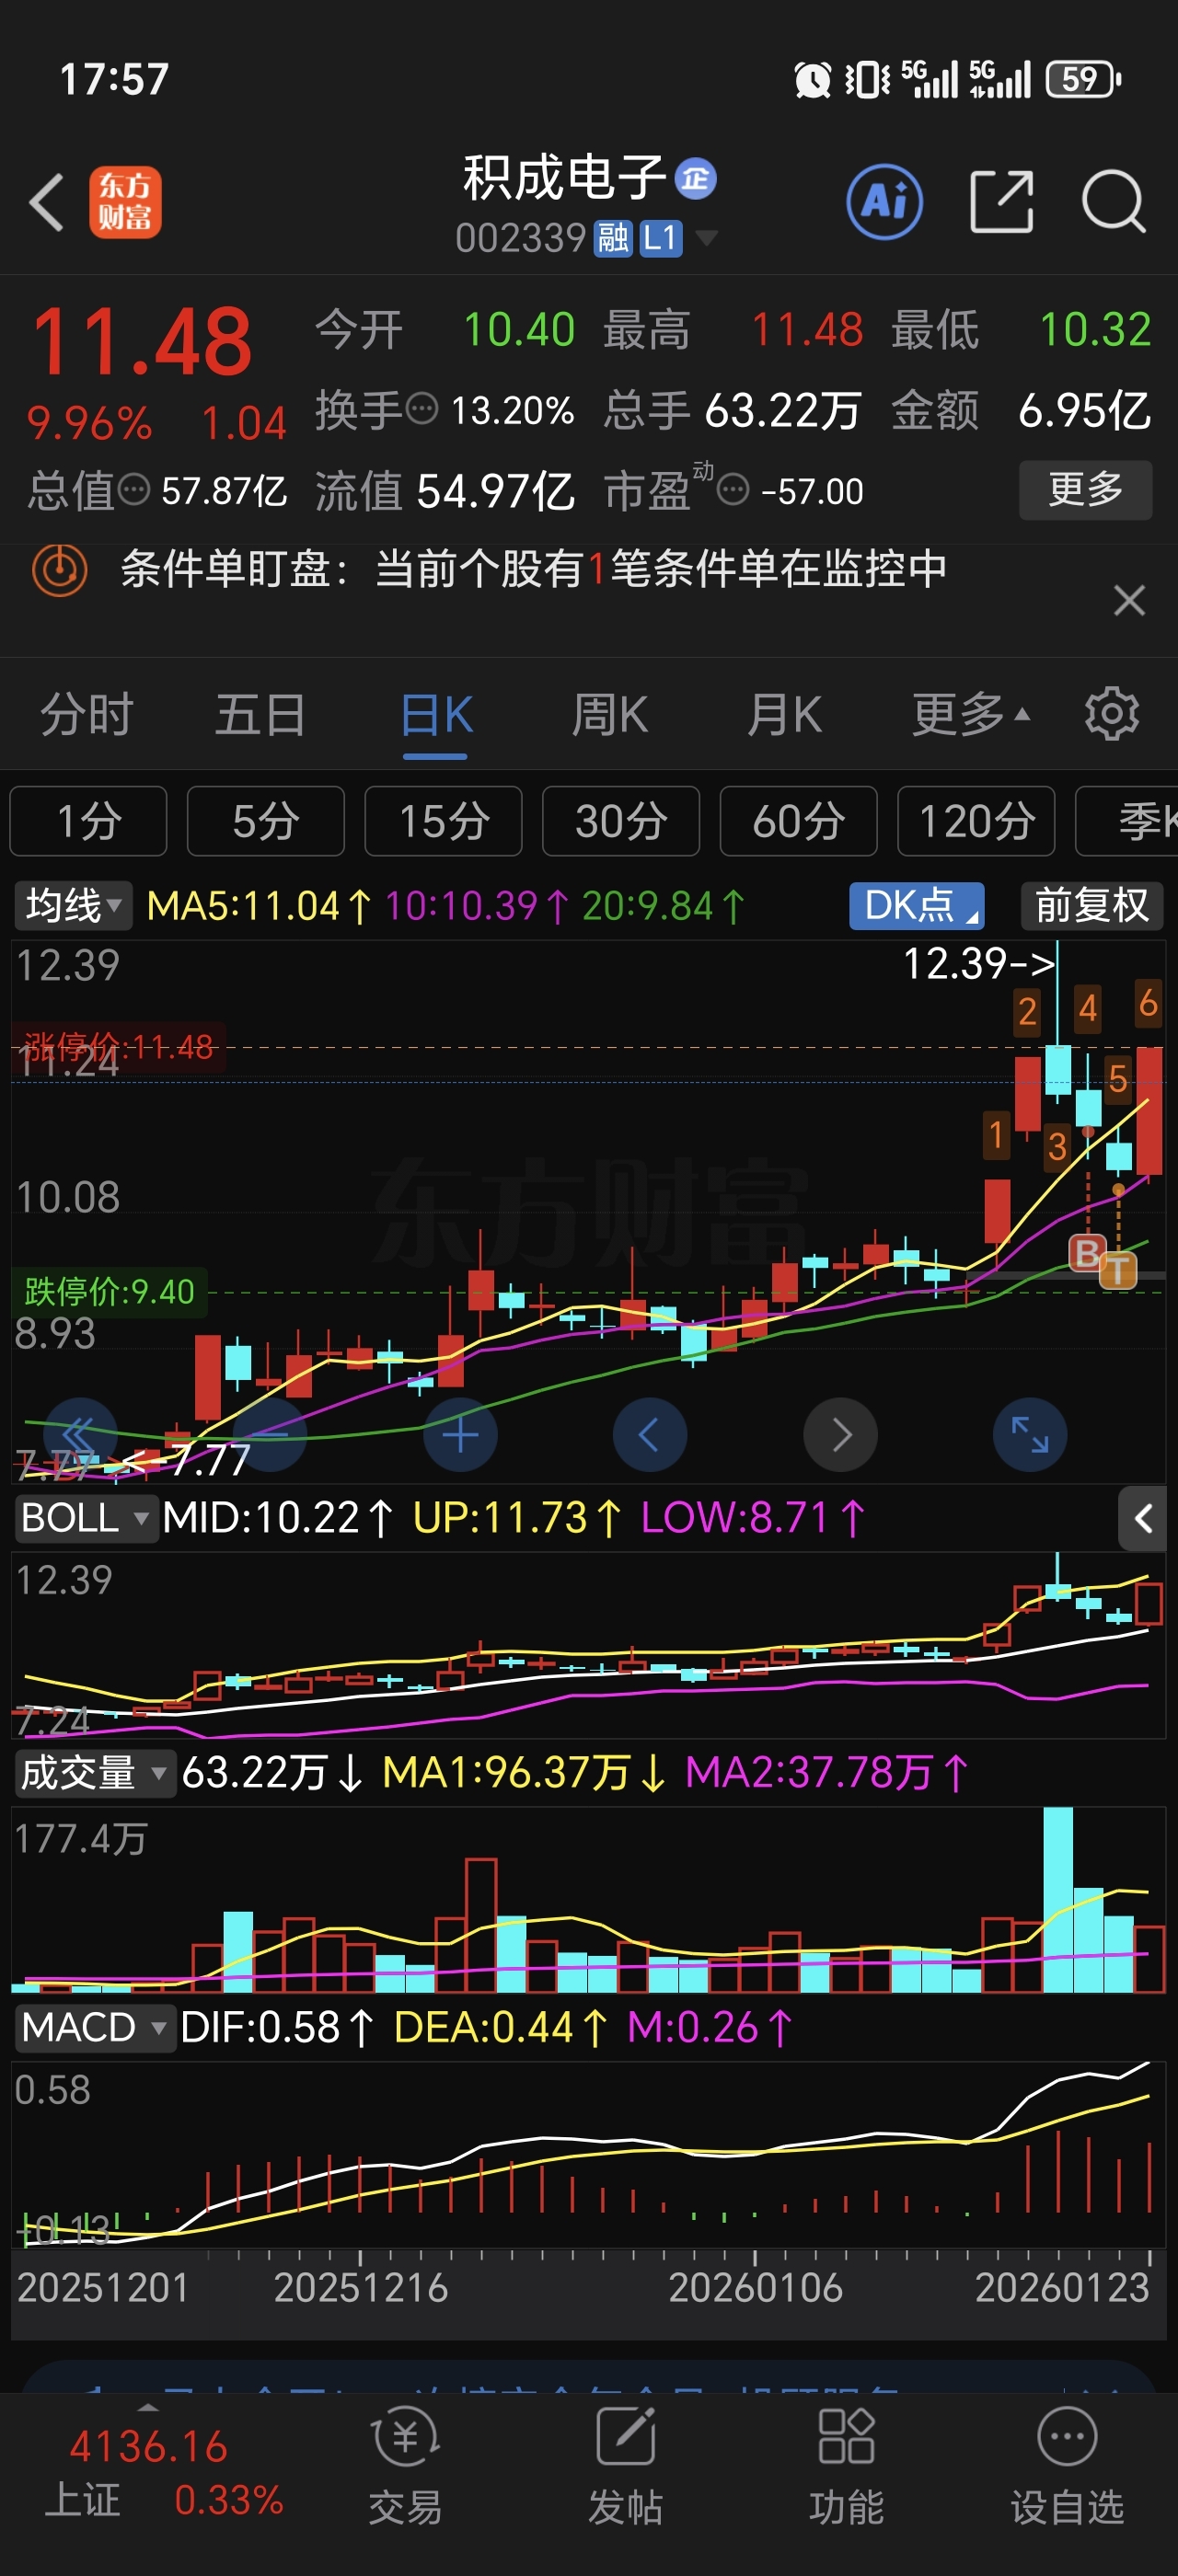Screen dimensions: 1178x2576
Task: Tap the L1 level badge
Action: (x=661, y=239)
